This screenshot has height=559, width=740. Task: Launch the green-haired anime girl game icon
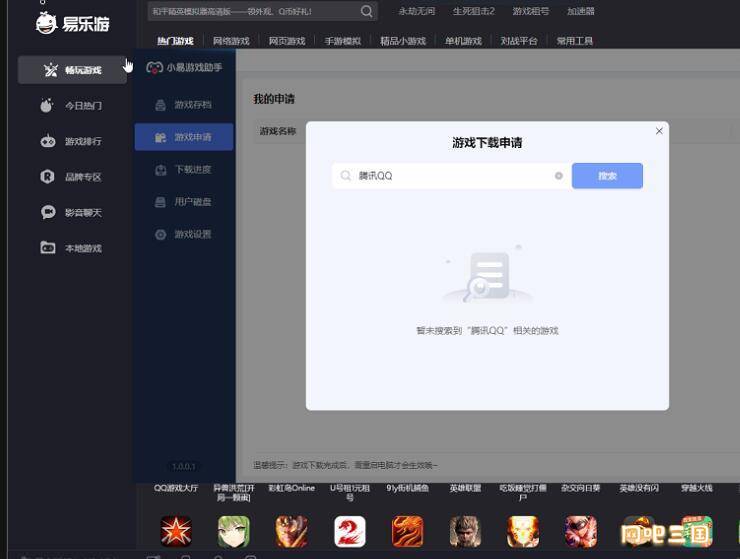pyautogui.click(x=234, y=532)
